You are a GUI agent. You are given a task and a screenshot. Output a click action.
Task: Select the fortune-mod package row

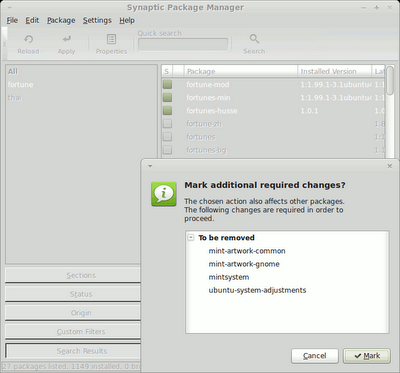[273, 84]
